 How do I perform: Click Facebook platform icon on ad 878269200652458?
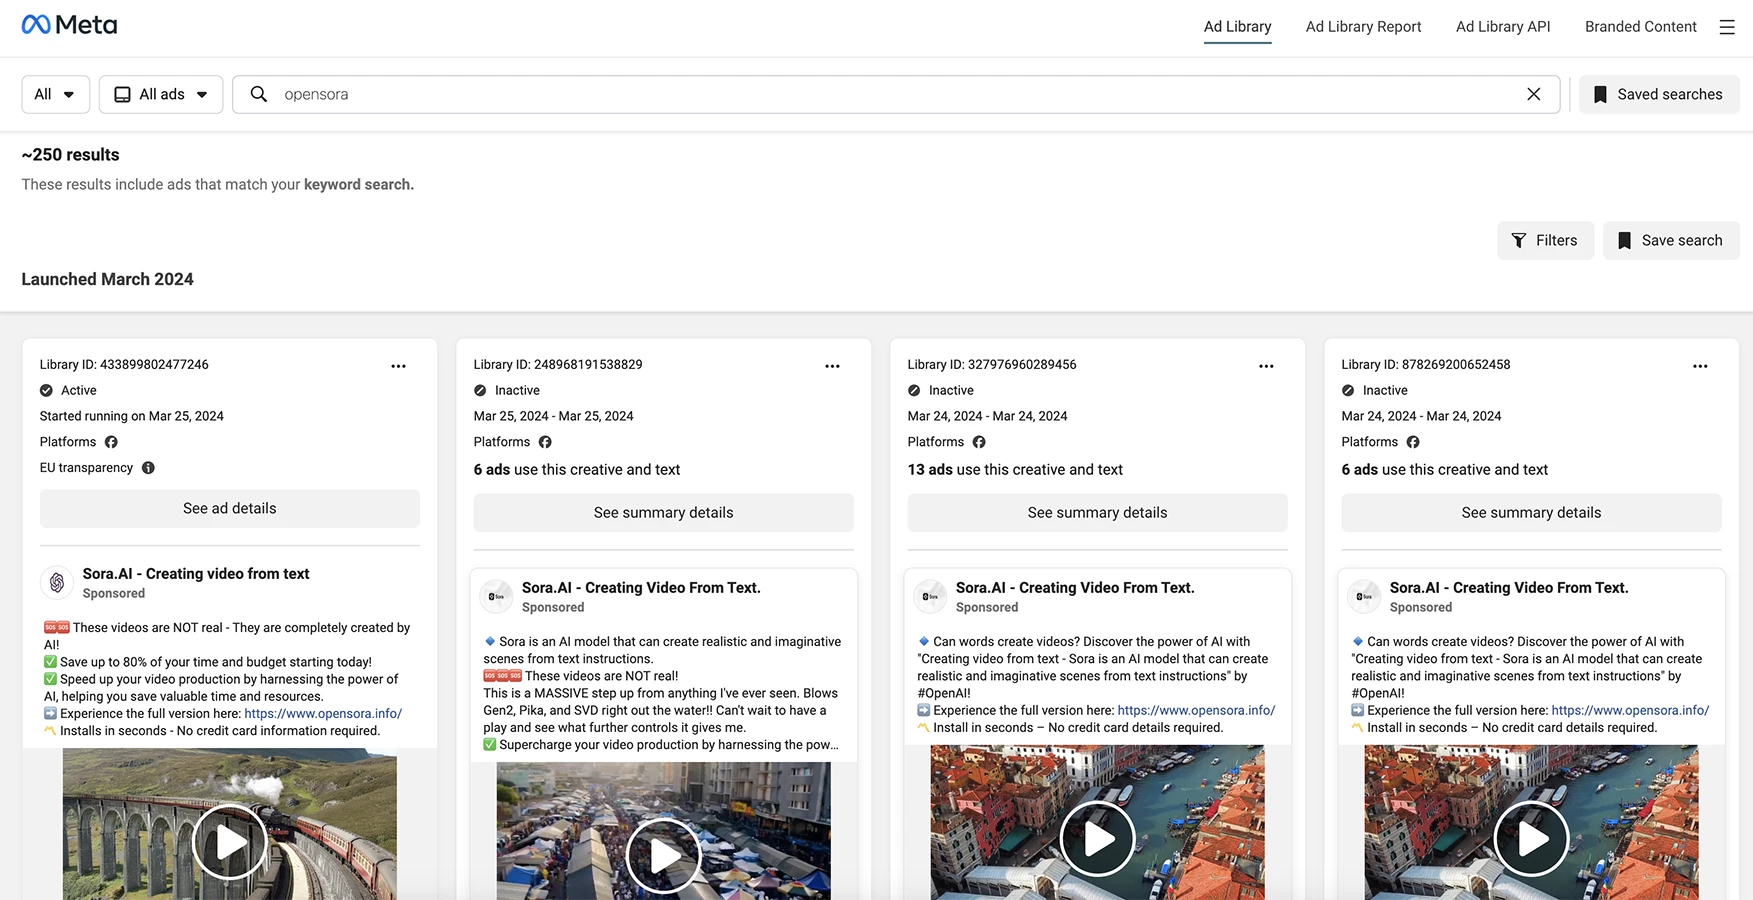tap(1413, 442)
